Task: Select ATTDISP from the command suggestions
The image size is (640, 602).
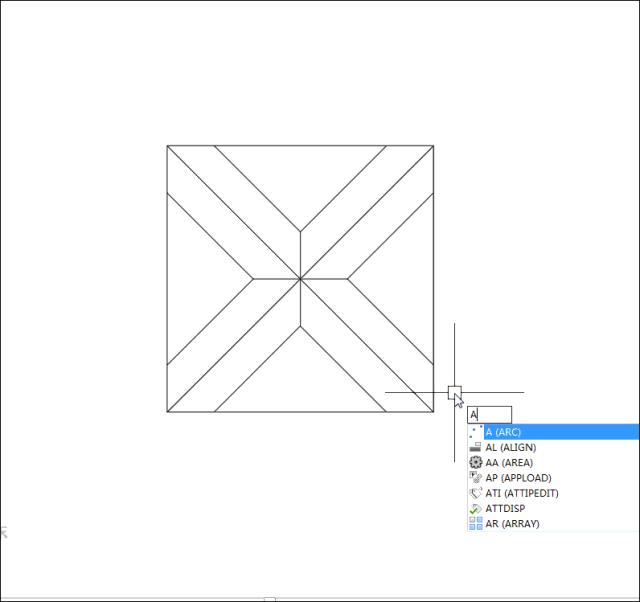Action: [x=505, y=509]
